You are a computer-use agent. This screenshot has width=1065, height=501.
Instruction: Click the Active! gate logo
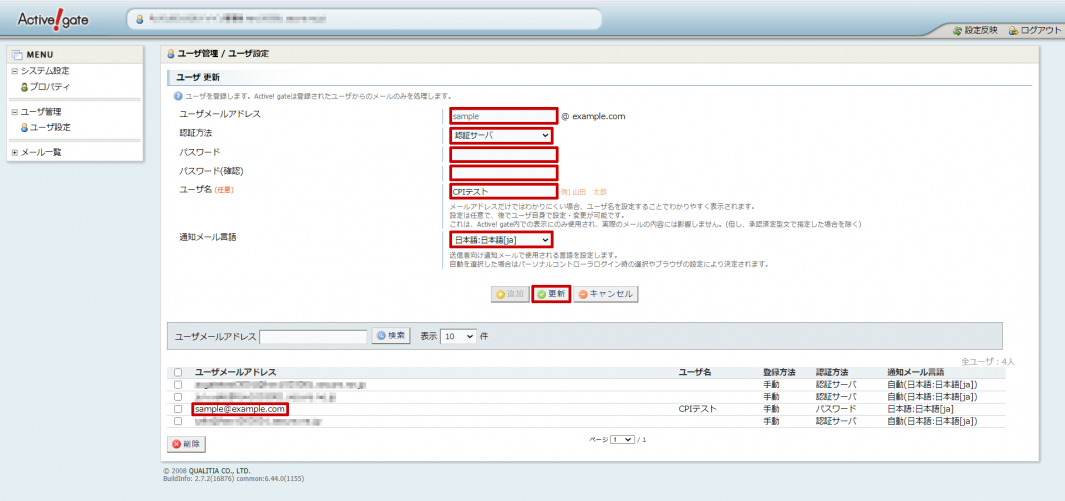click(54, 19)
